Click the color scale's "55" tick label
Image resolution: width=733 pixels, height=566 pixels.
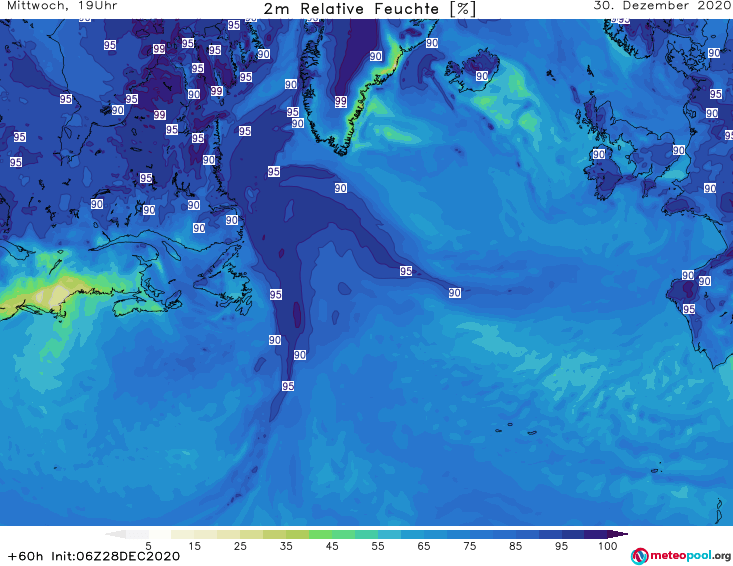click(378, 546)
